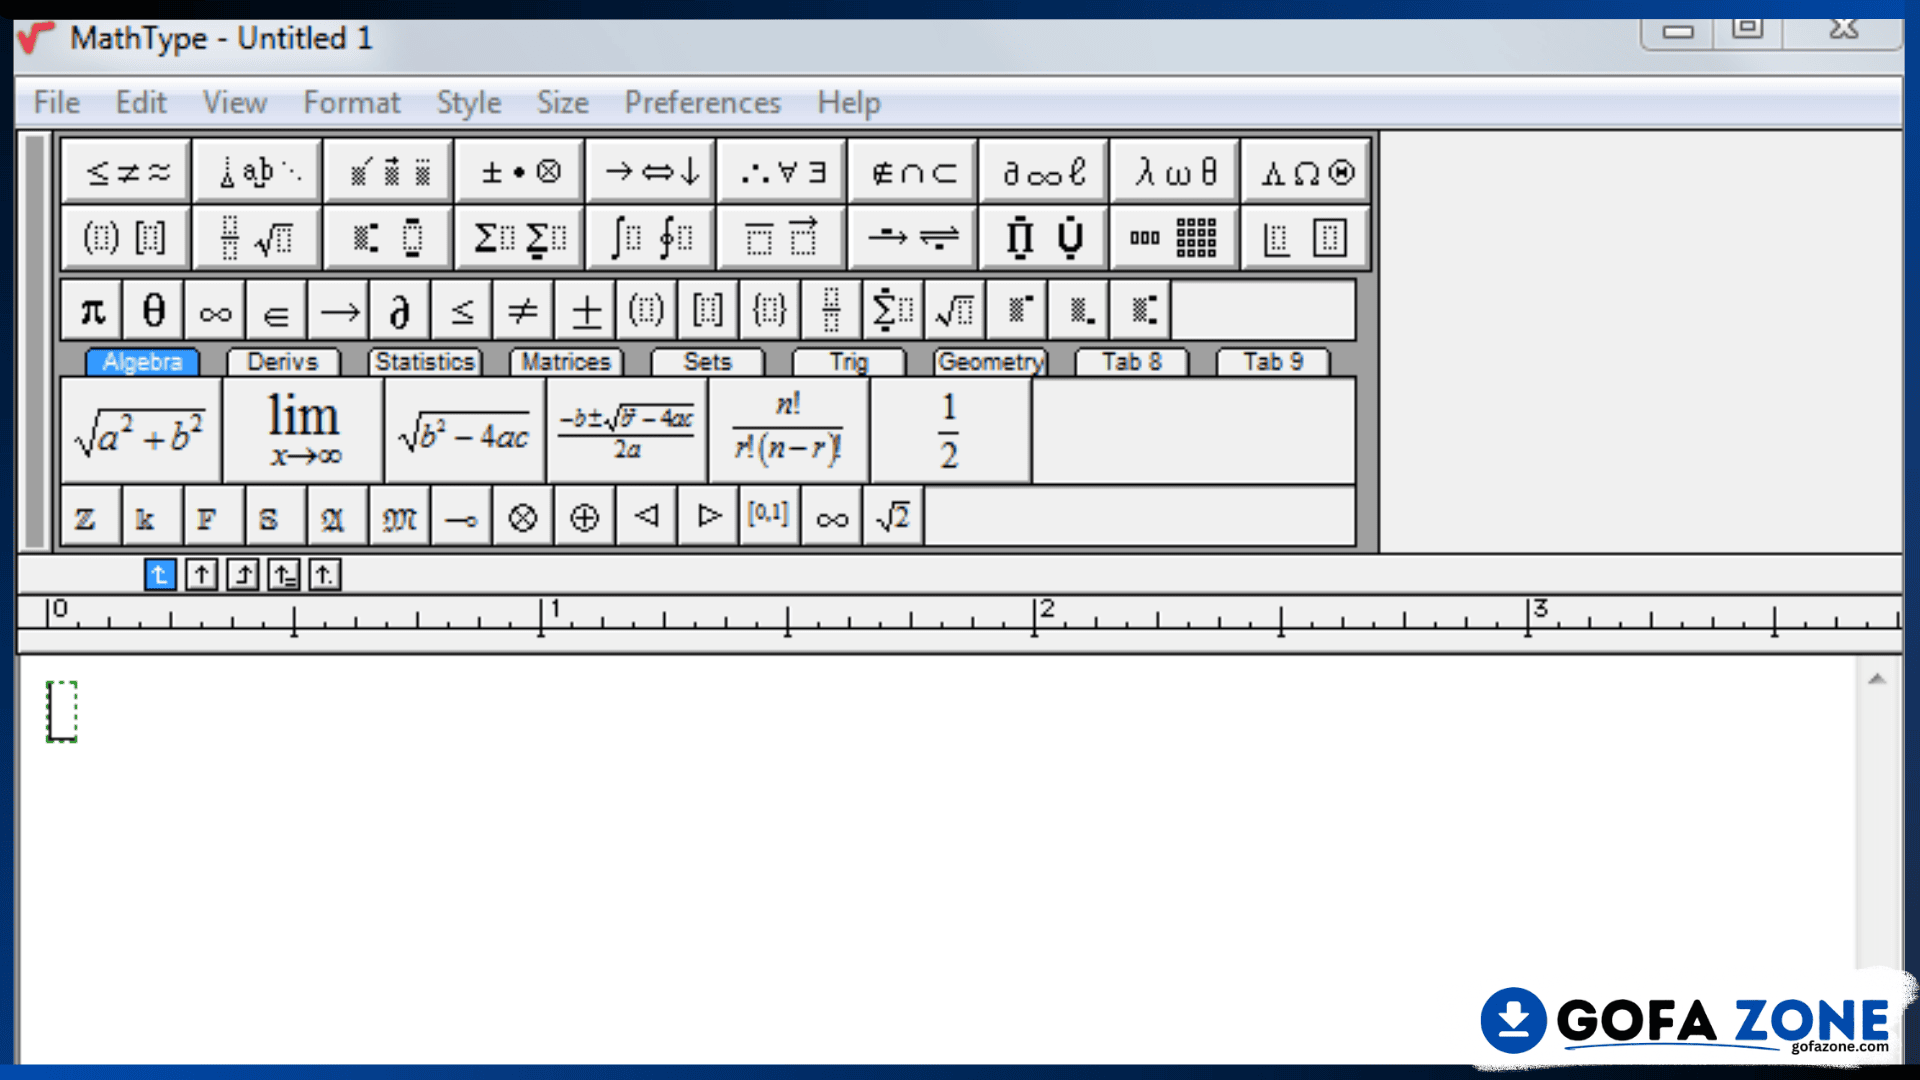
Task: Open the products and set theory templates palette
Action: pos(1043,238)
